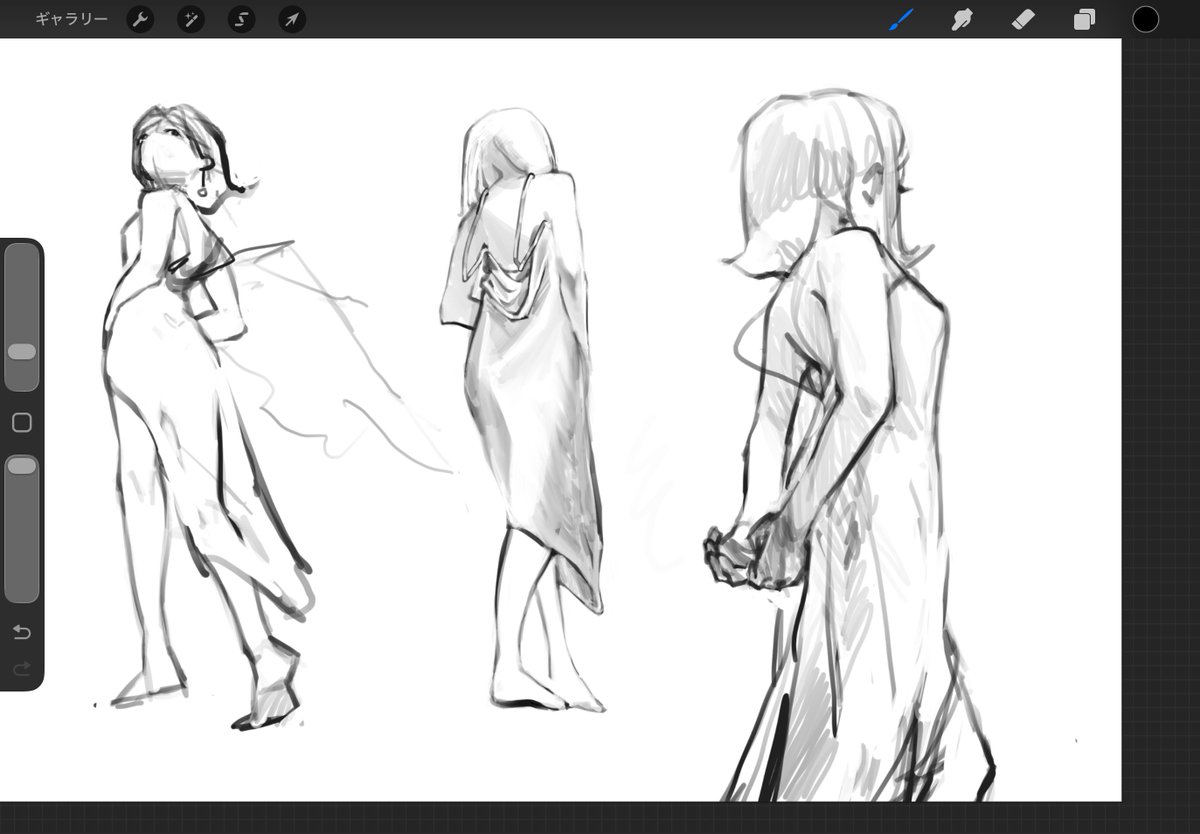Open the Adjustments magic wand menu
Viewport: 1200px width, 834px height.
tap(191, 19)
